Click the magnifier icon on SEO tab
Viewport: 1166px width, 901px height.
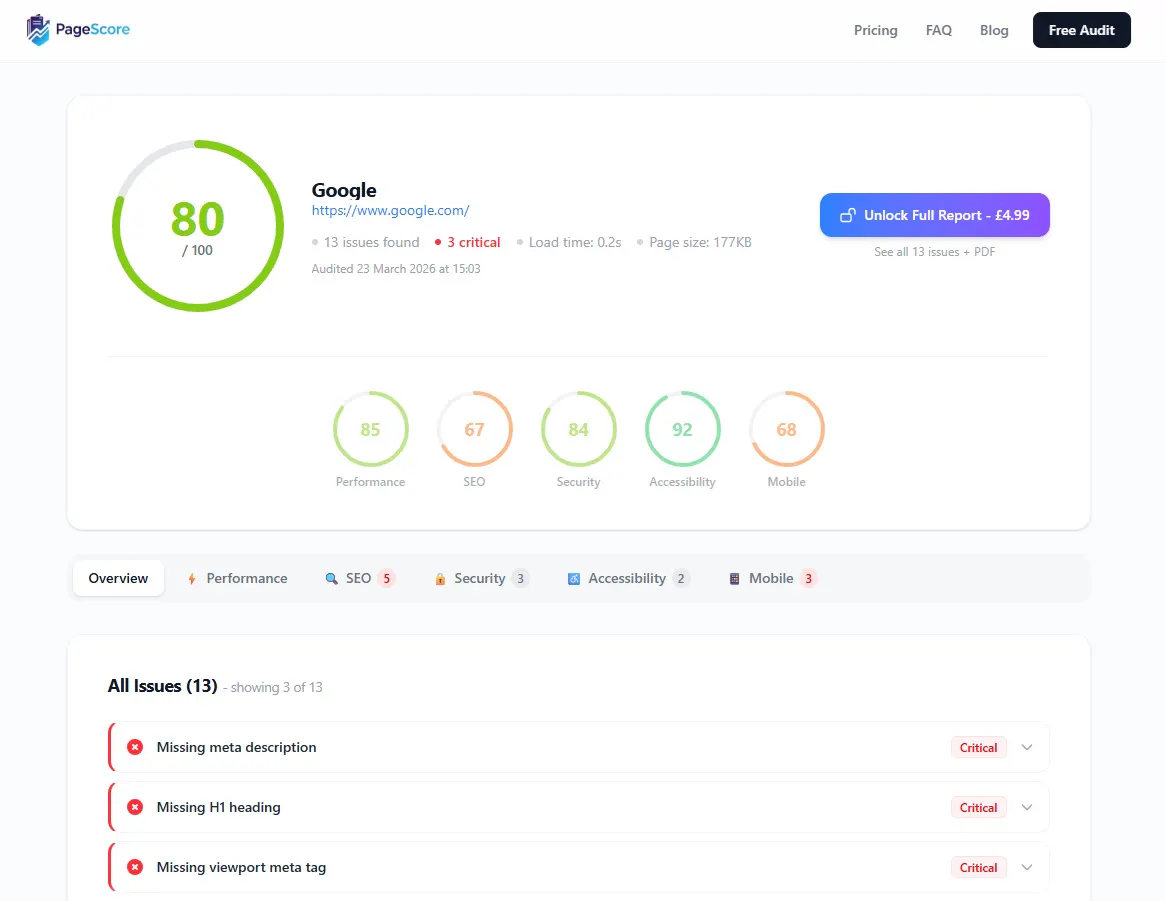pos(332,578)
